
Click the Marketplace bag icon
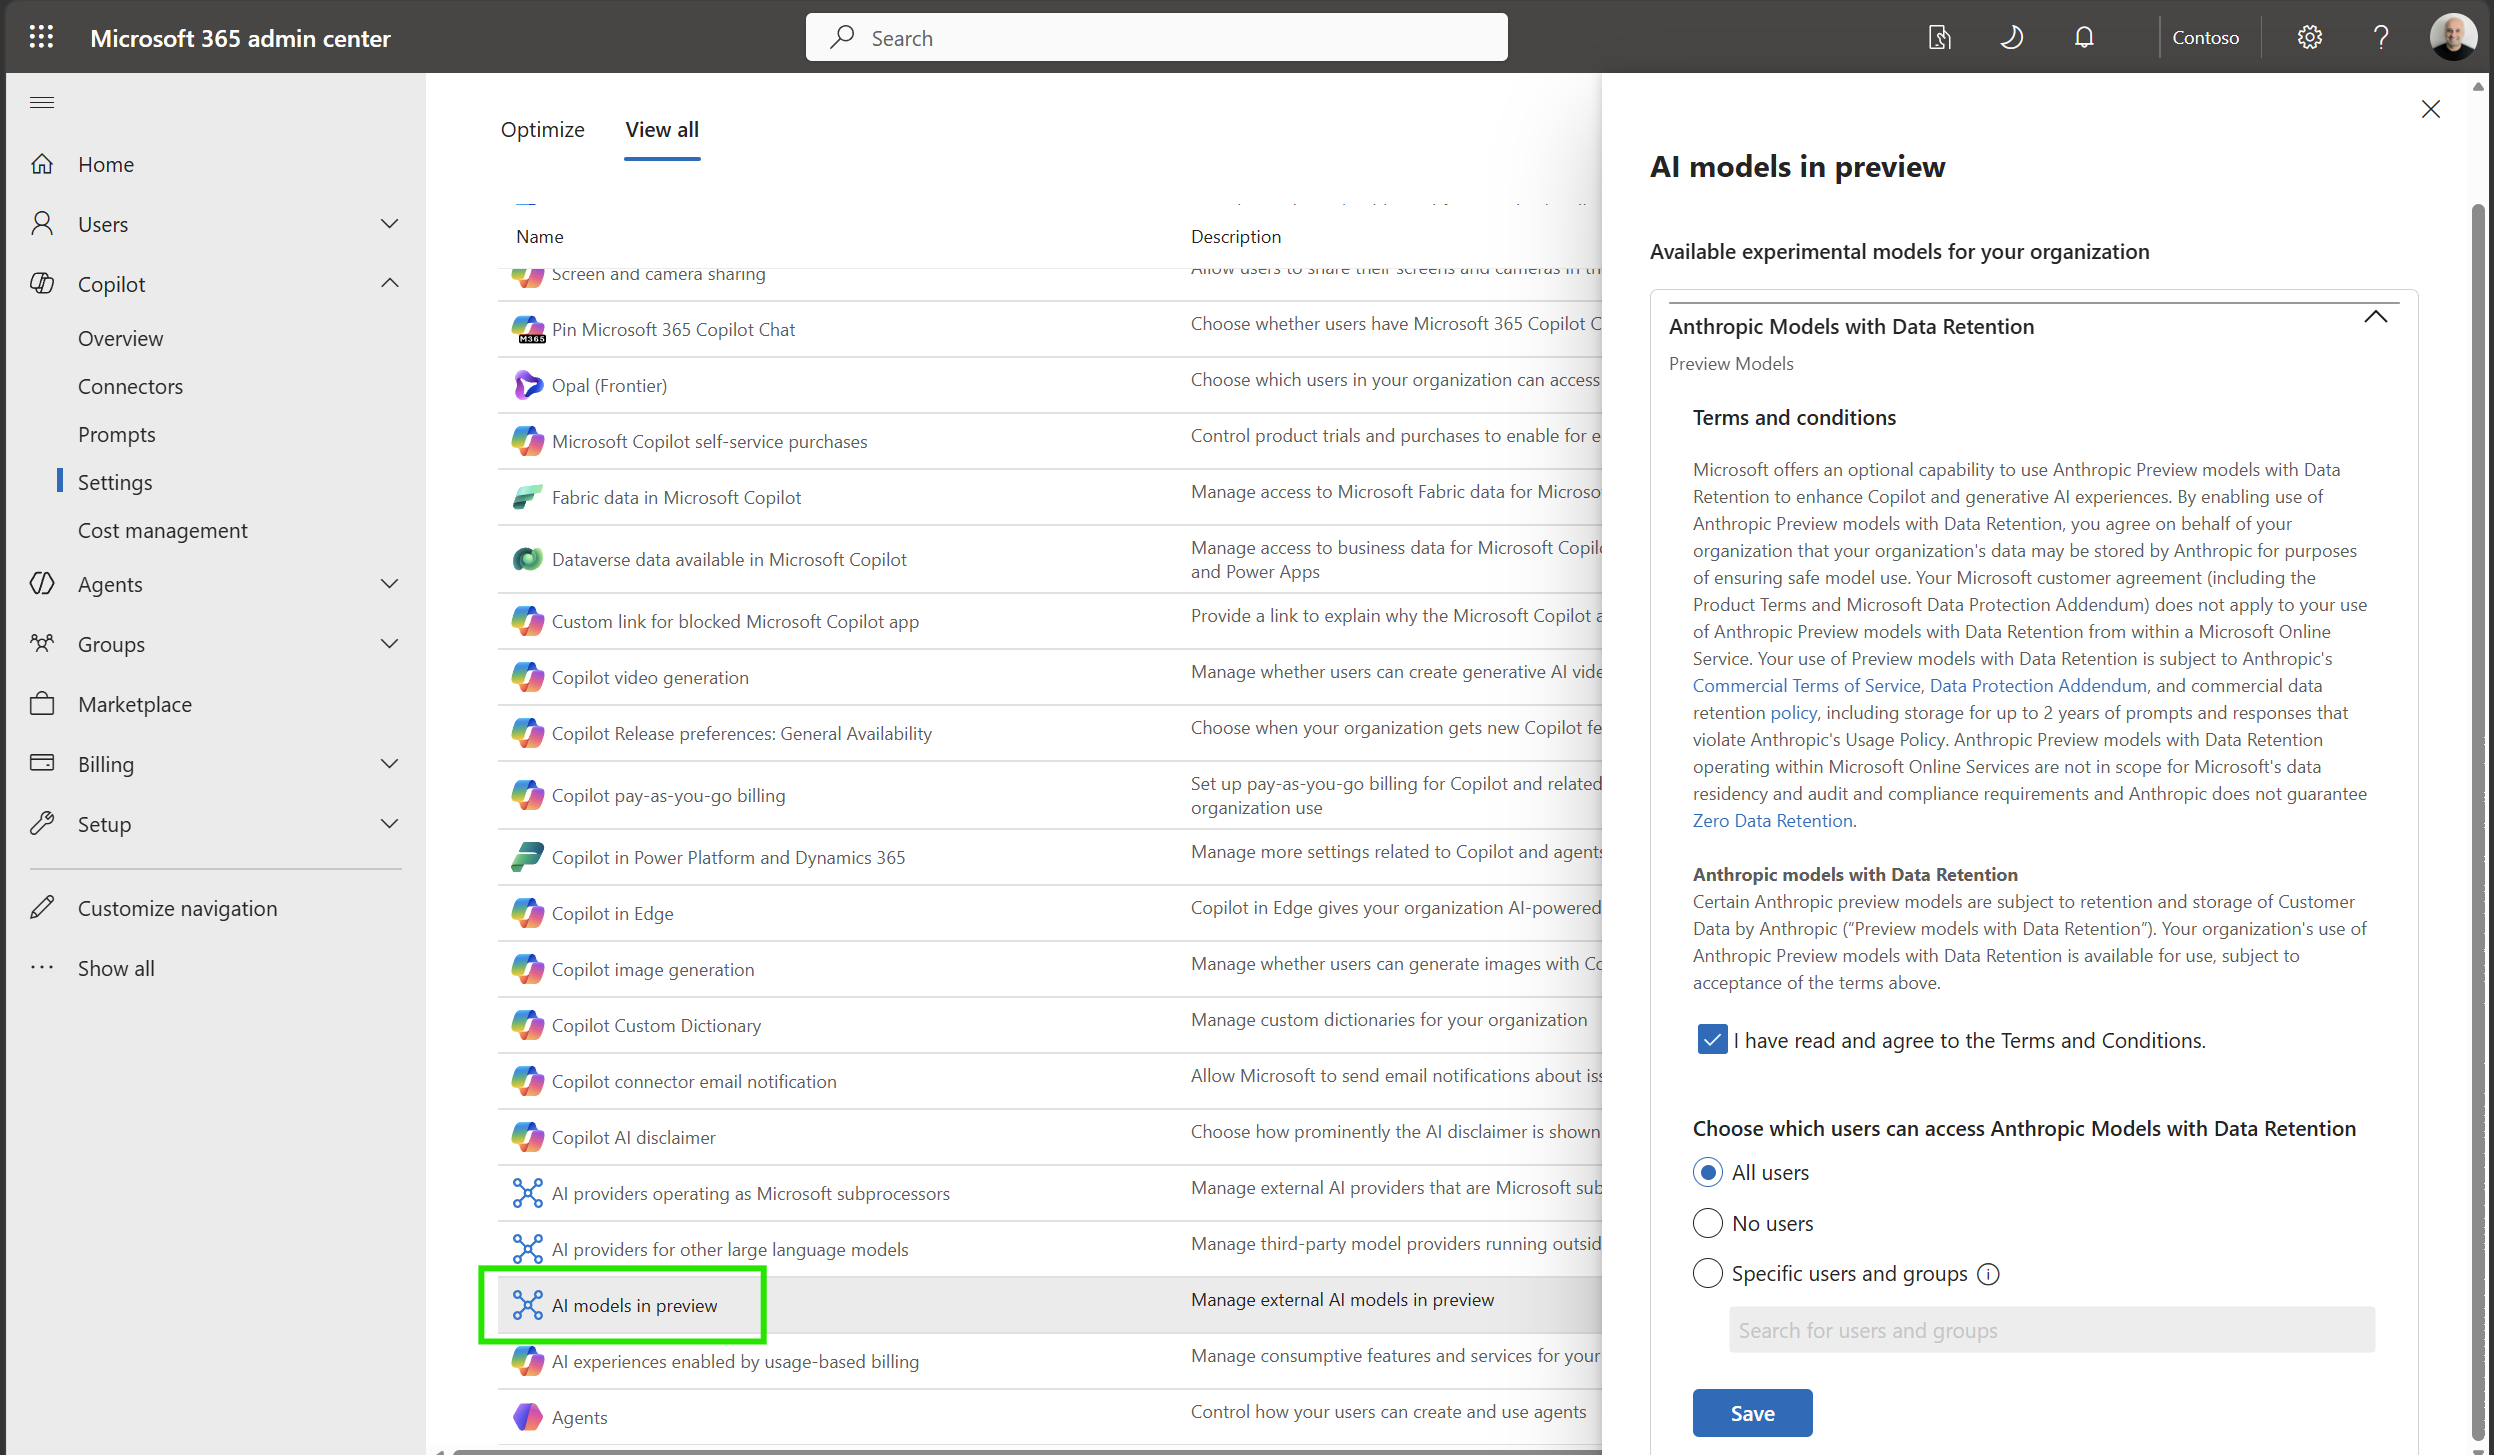42,704
